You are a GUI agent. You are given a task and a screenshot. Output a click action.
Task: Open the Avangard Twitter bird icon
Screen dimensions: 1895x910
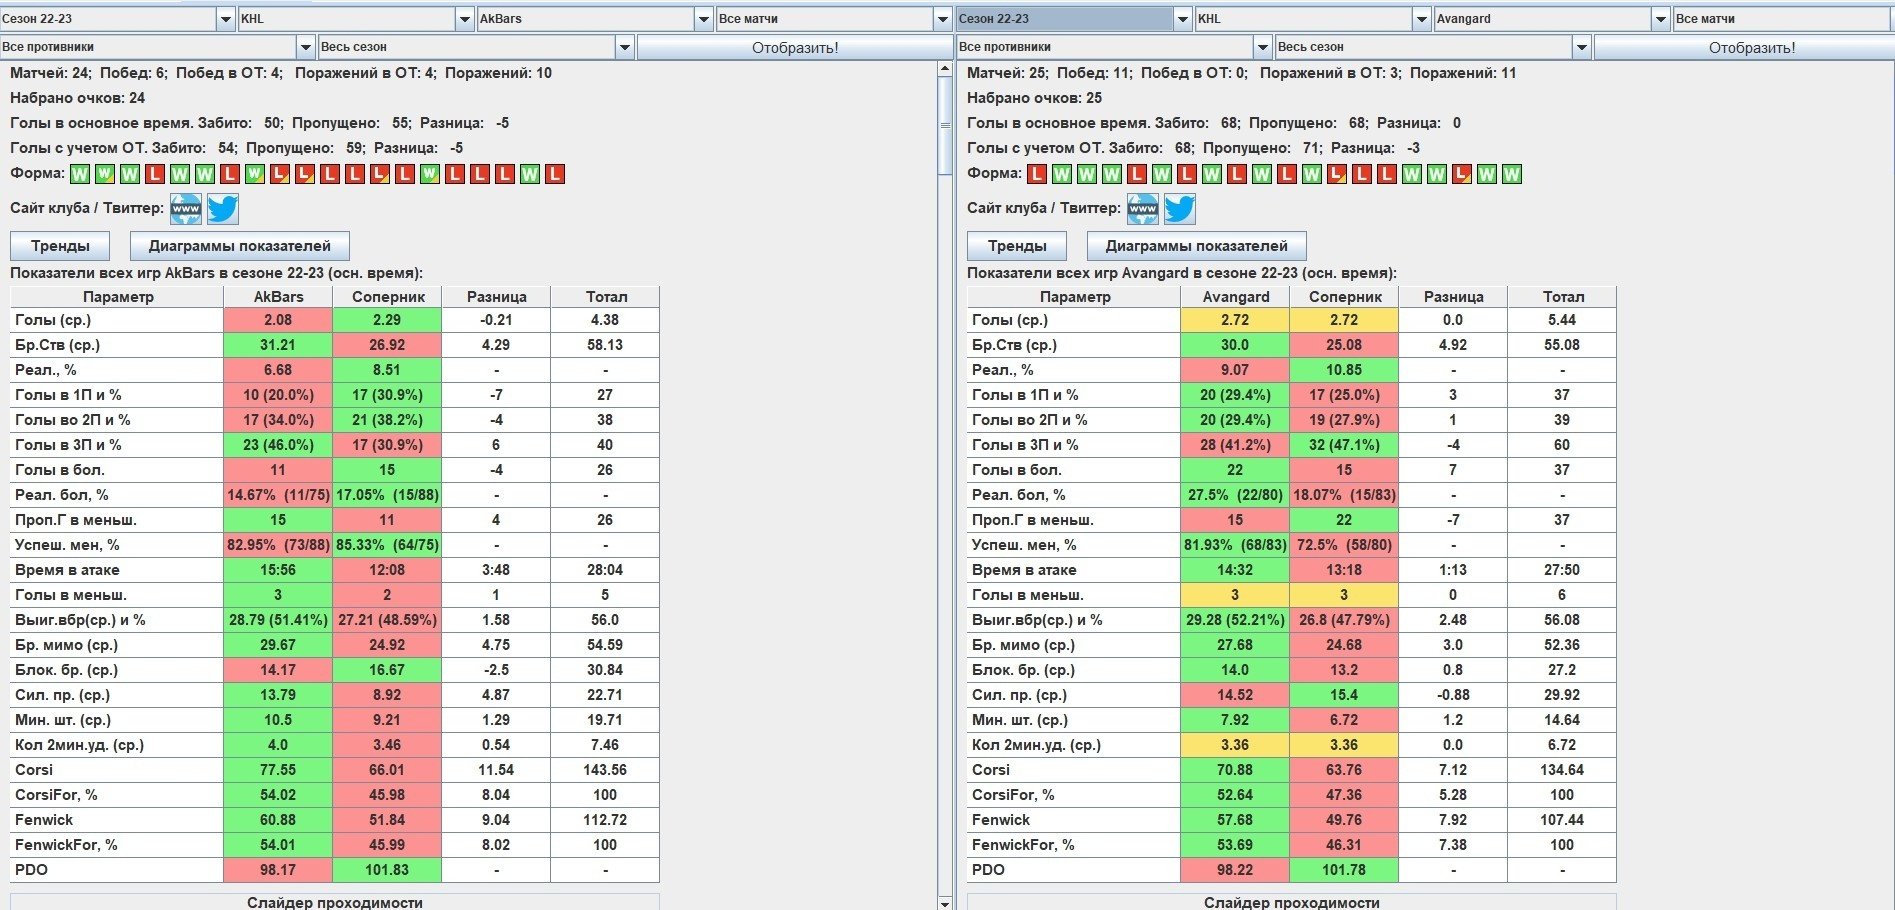tap(1180, 209)
